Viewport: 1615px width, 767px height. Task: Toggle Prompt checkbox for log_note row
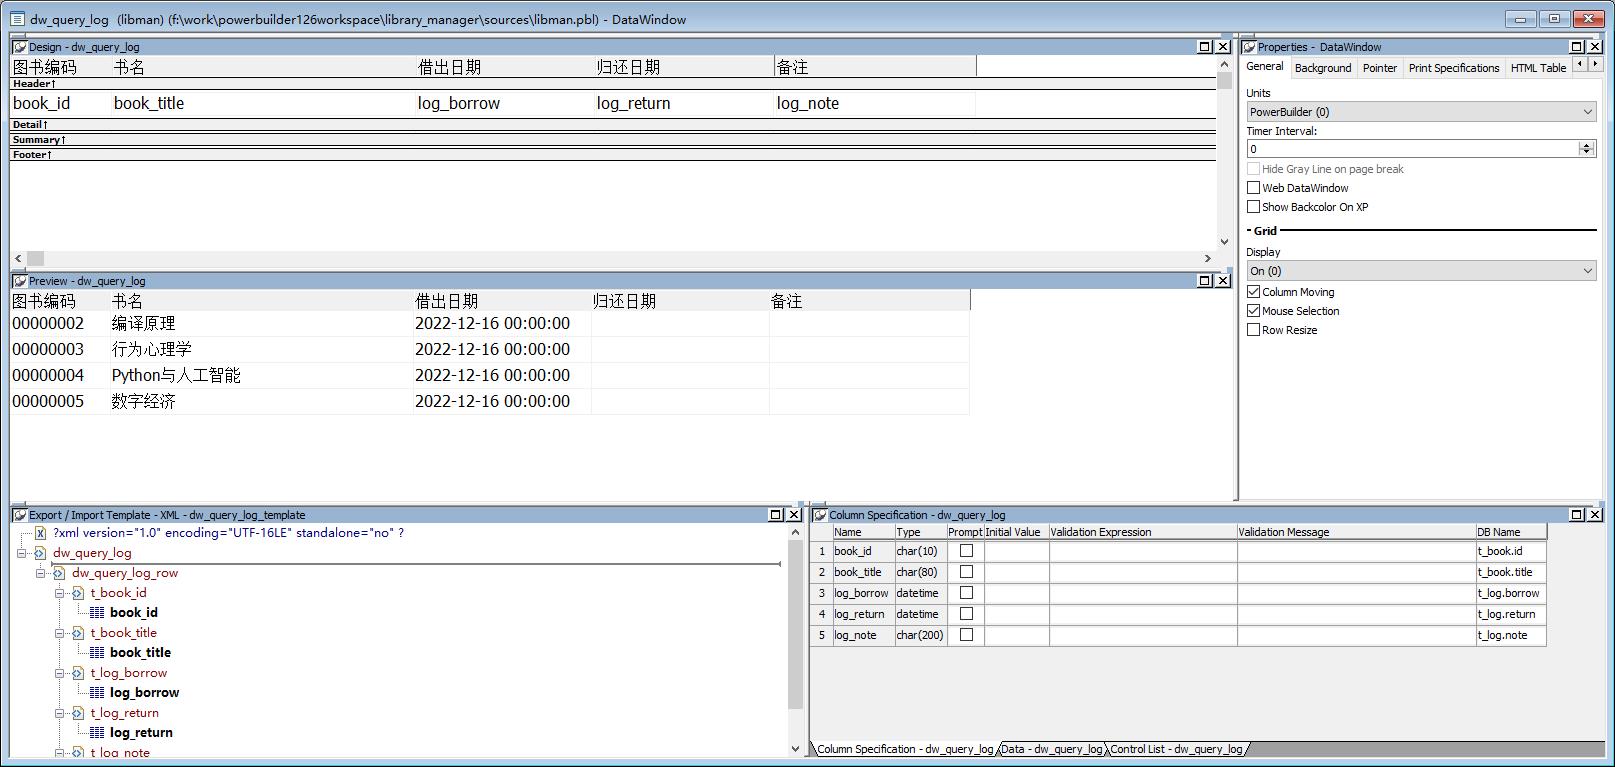966,635
